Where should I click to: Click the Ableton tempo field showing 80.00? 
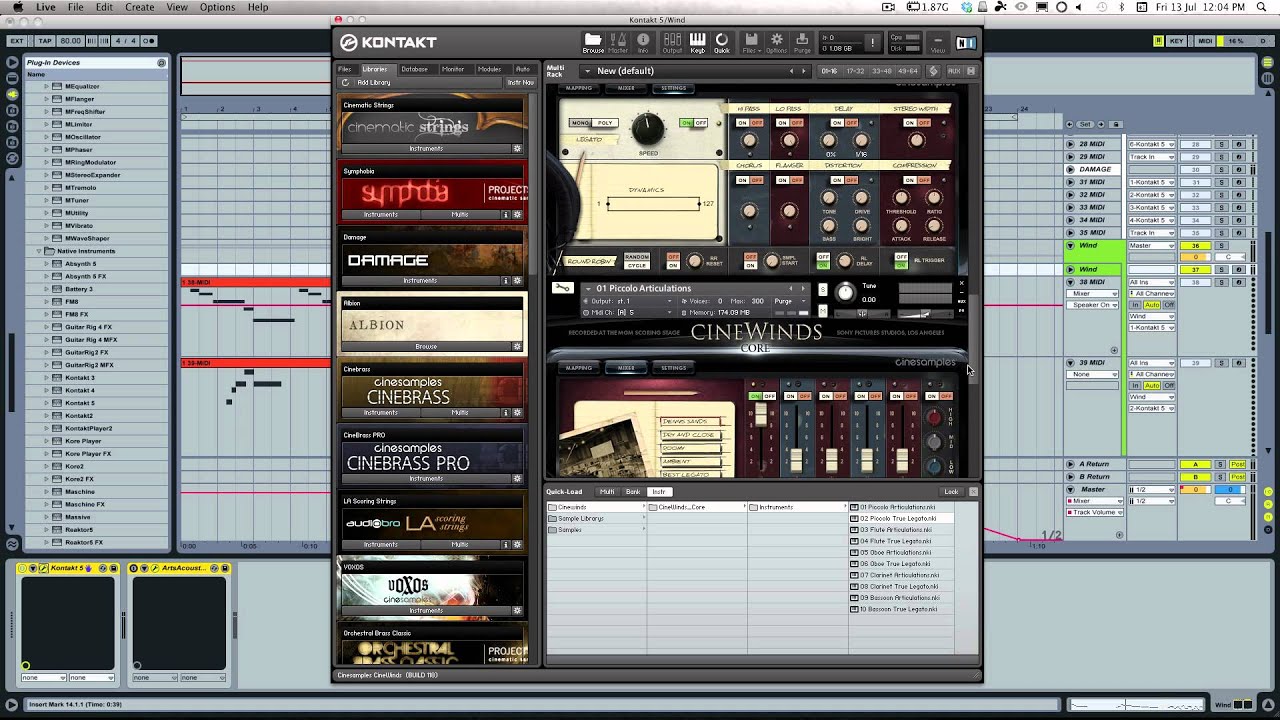pos(70,41)
